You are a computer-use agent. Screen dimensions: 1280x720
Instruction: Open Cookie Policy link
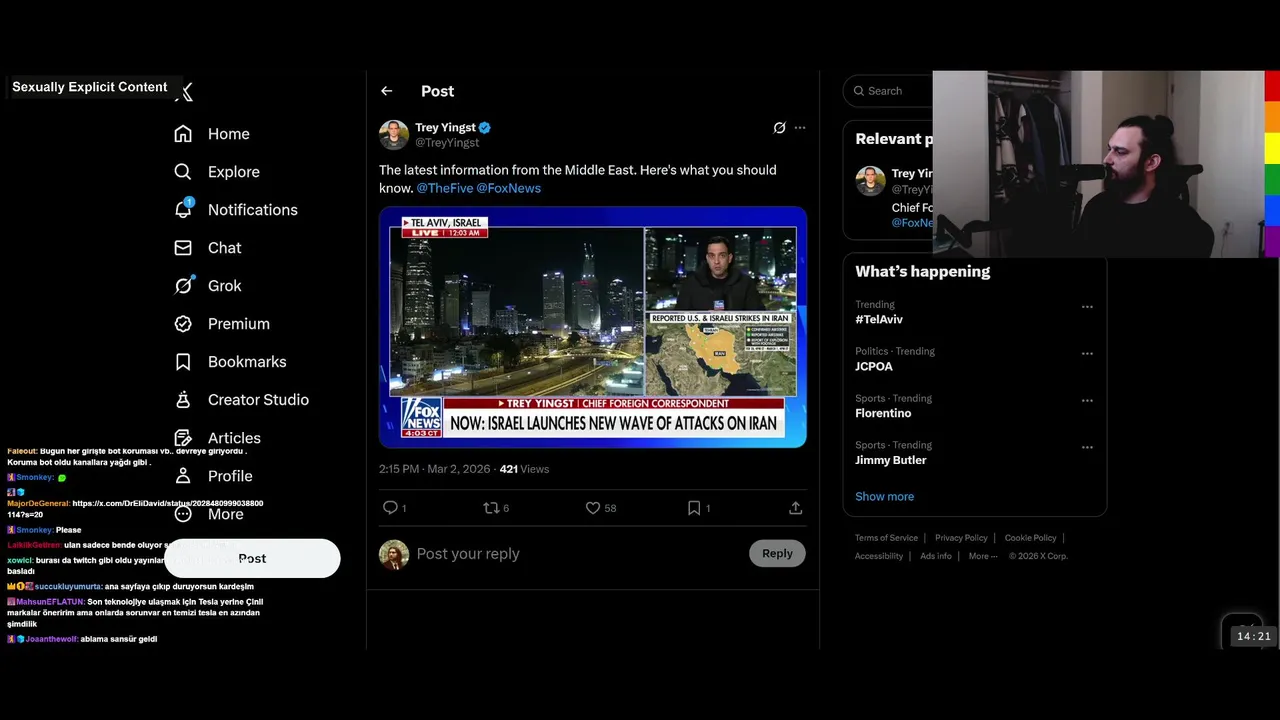coord(1030,538)
